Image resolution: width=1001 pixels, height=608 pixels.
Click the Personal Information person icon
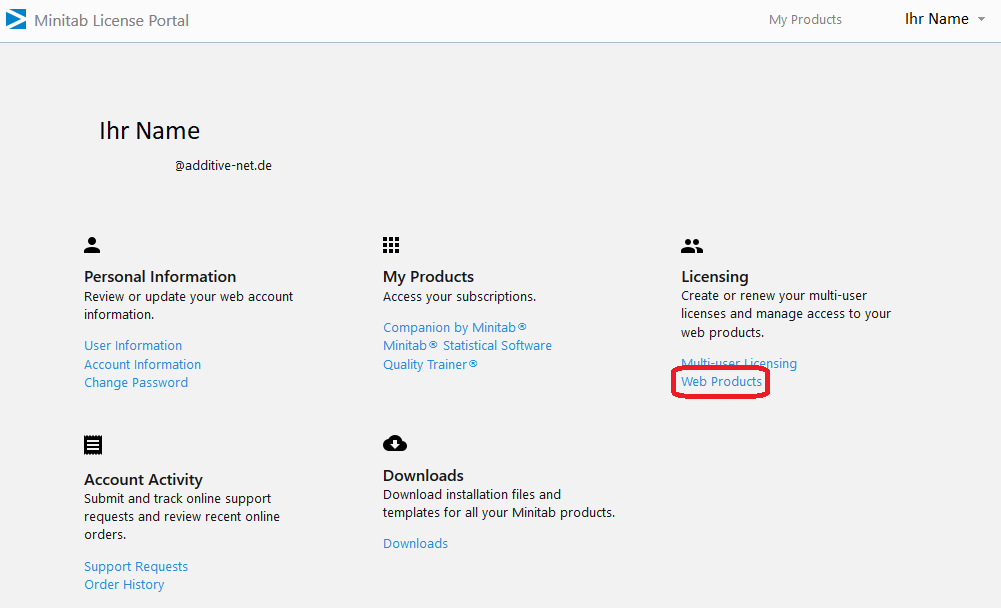(x=92, y=245)
